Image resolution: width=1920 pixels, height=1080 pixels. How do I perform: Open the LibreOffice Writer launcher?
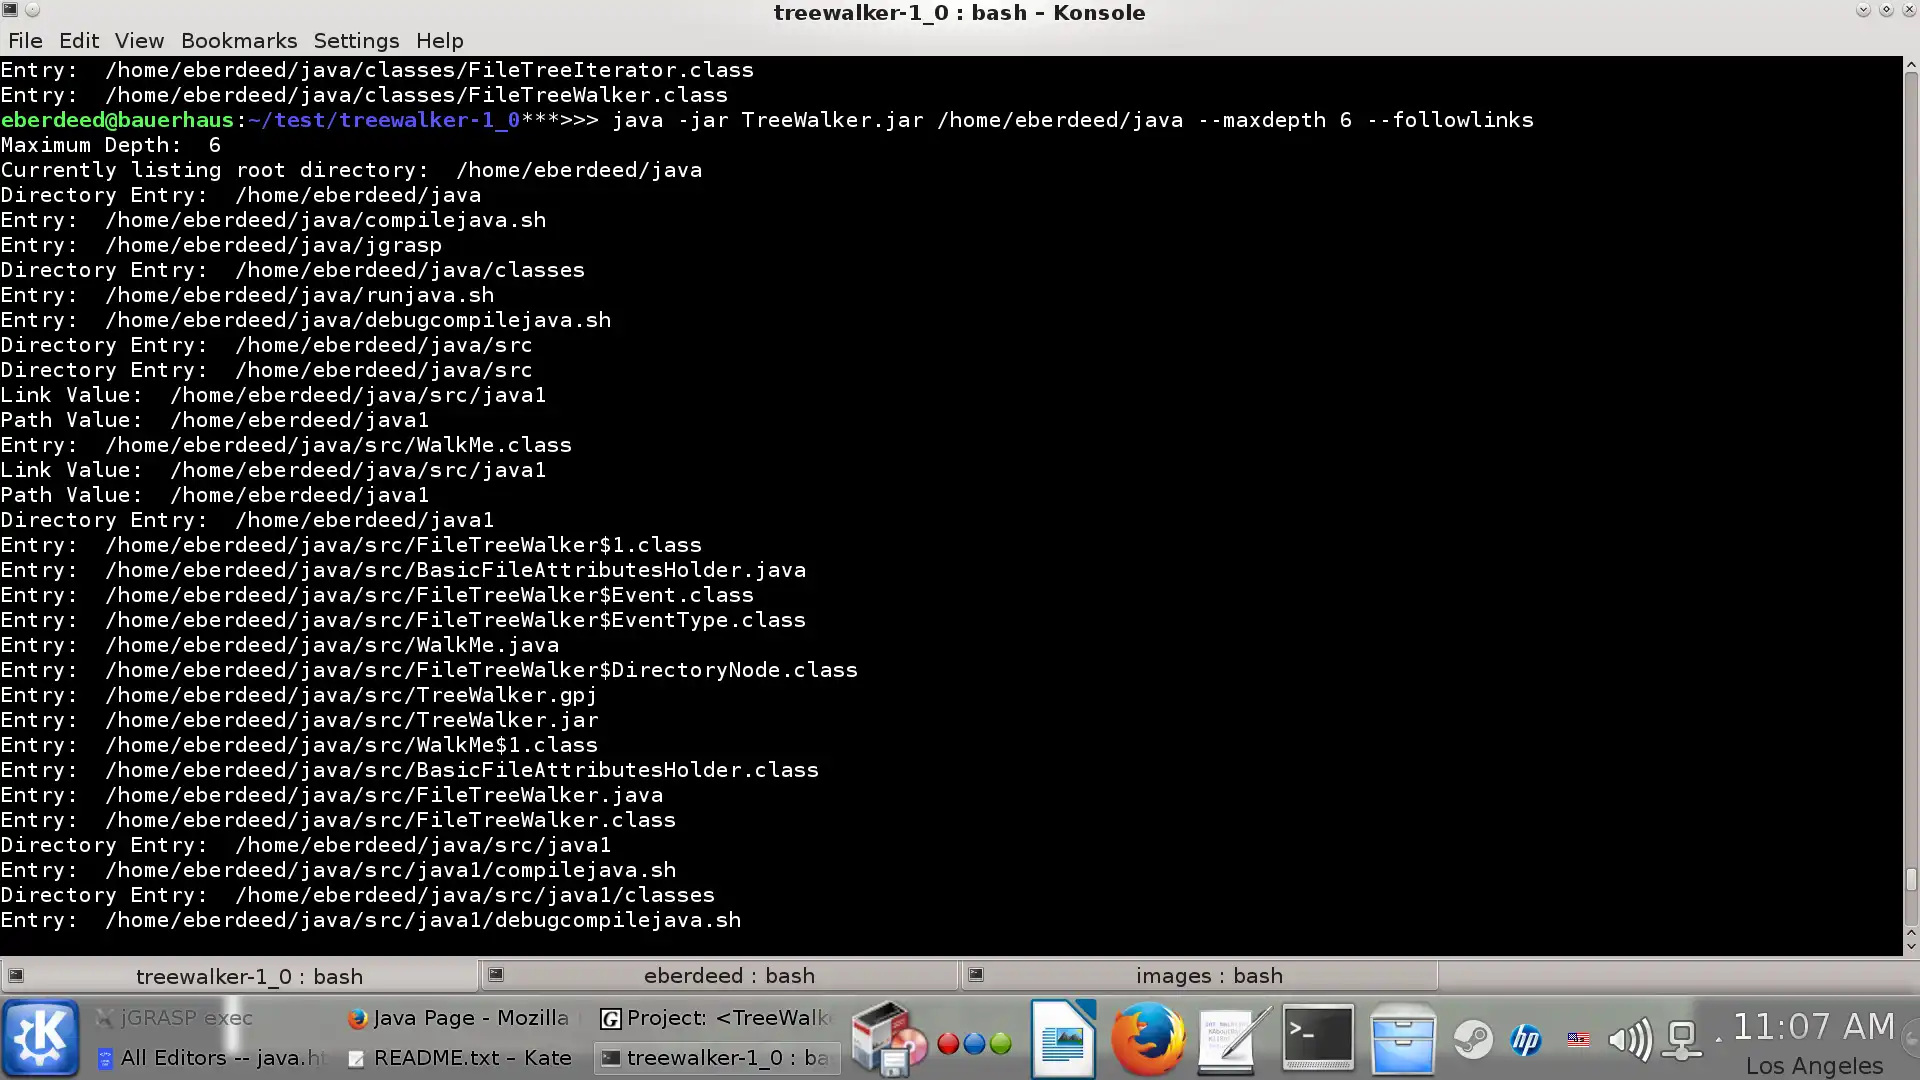(1063, 1038)
